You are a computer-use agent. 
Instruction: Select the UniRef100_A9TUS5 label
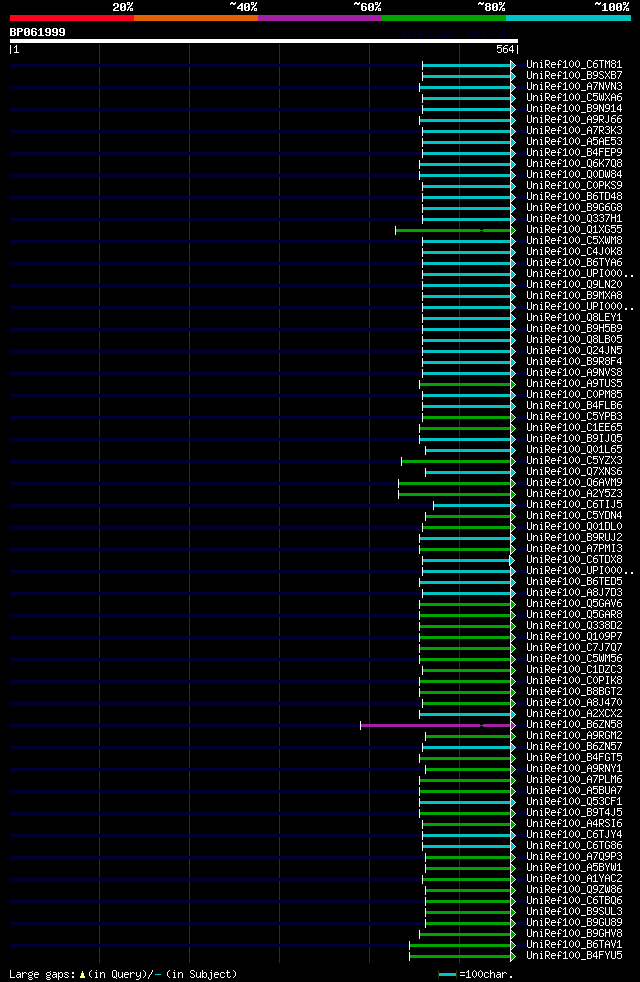tap(574, 384)
